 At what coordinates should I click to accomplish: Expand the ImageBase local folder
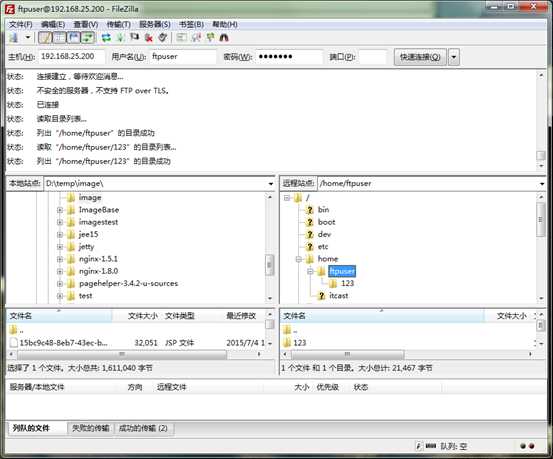click(60, 210)
